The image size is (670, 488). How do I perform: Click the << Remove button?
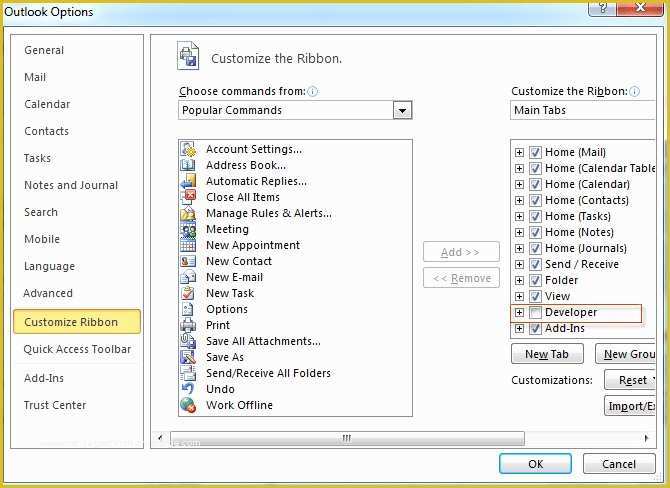(x=461, y=278)
